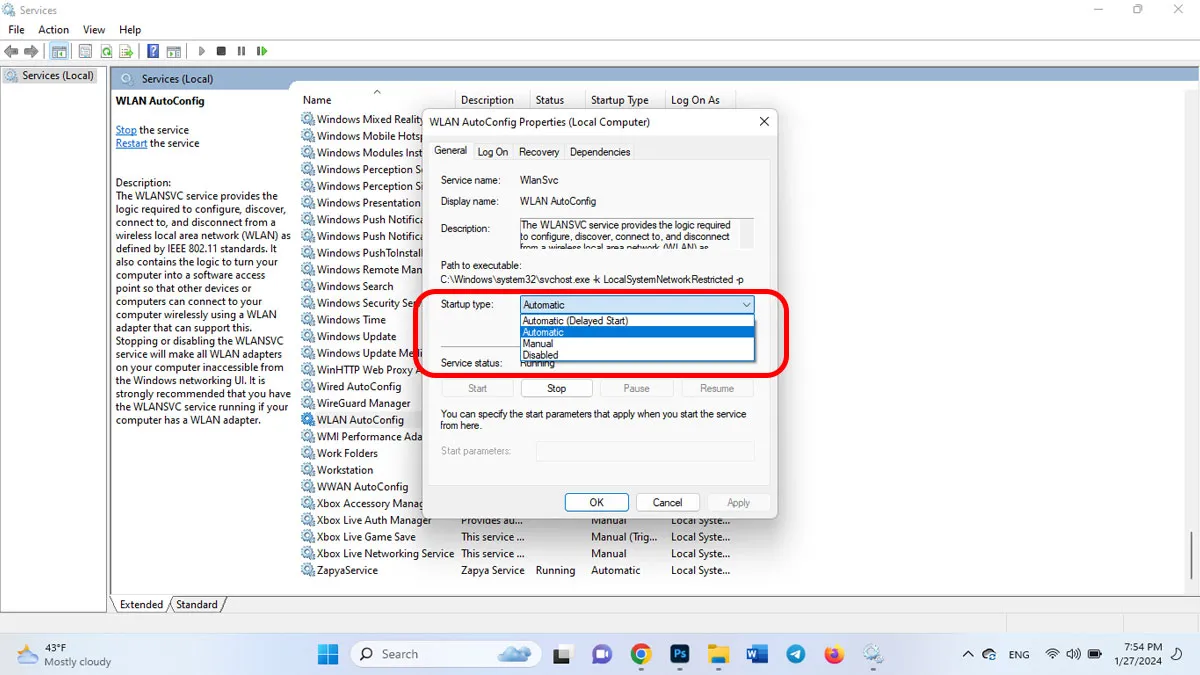
Task: Open the clock showing 7:54 PM
Action: [1141, 654]
